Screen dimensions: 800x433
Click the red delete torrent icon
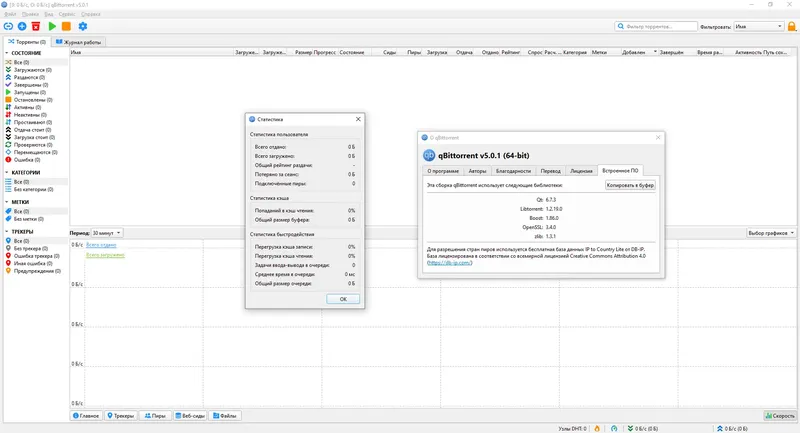pos(36,26)
